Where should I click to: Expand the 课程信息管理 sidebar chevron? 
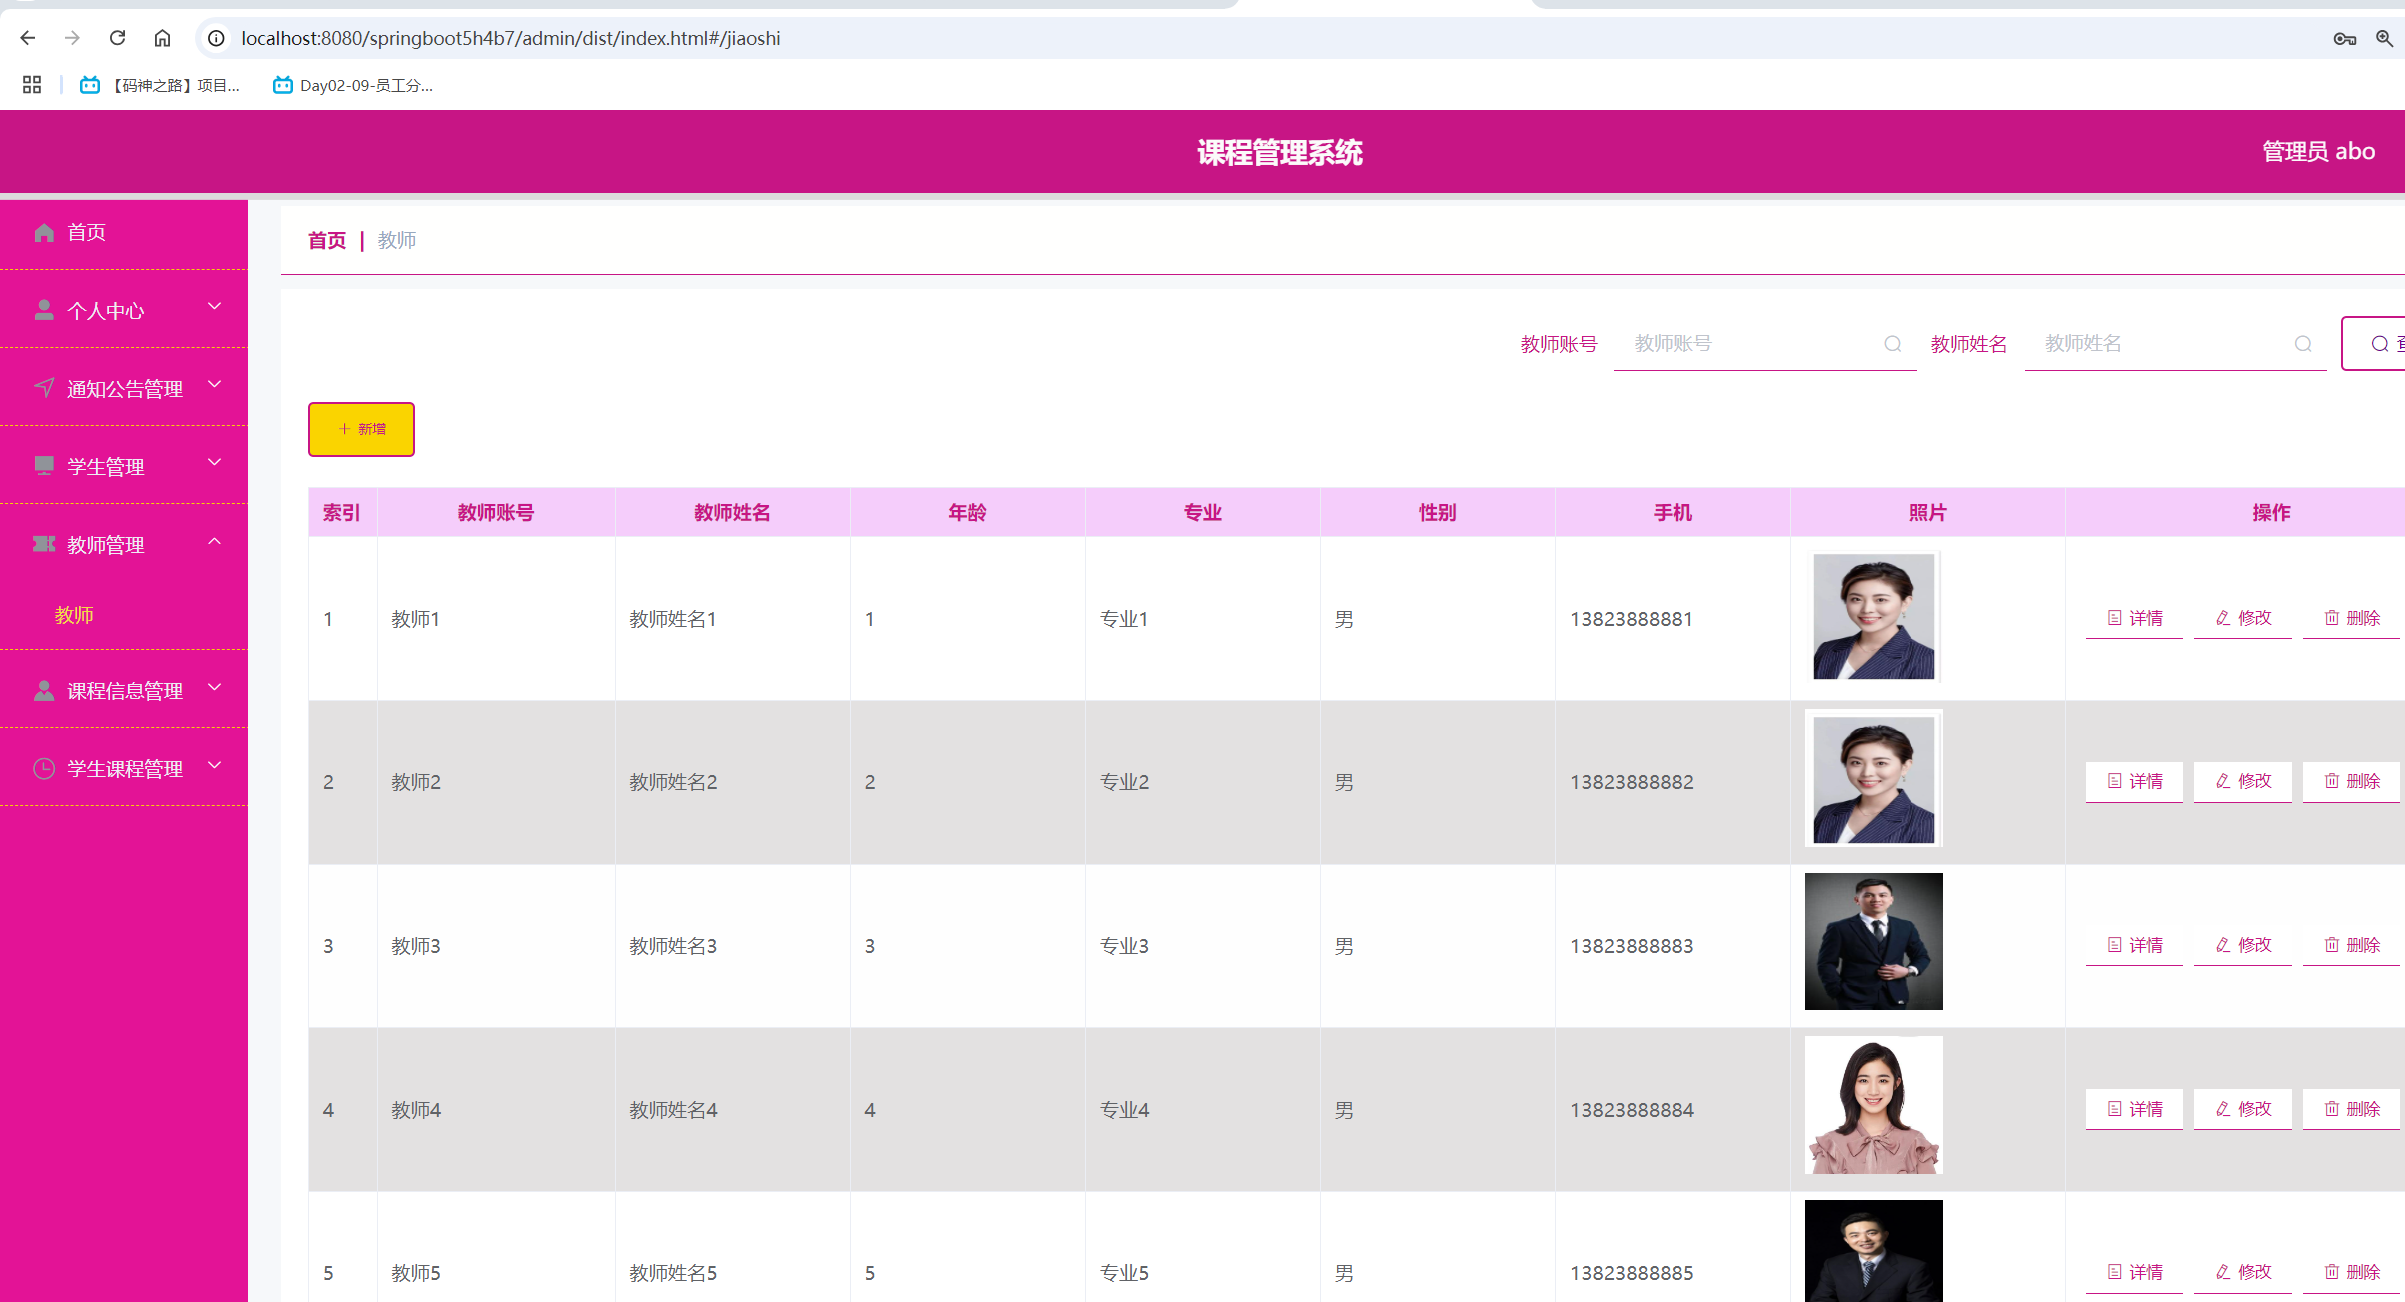coord(214,688)
